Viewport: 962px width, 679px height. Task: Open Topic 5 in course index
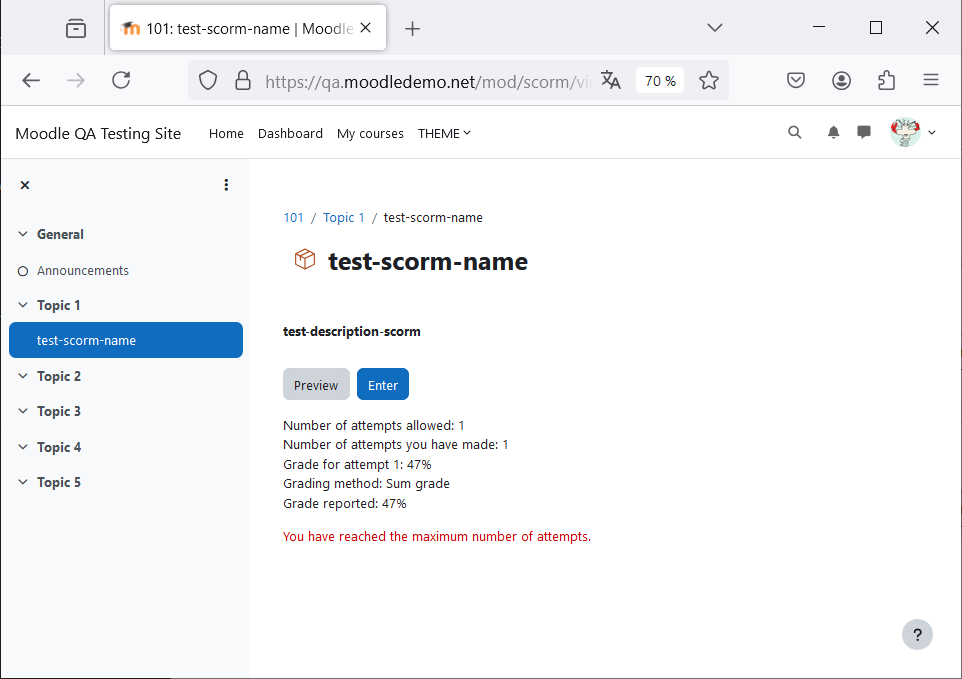point(59,482)
